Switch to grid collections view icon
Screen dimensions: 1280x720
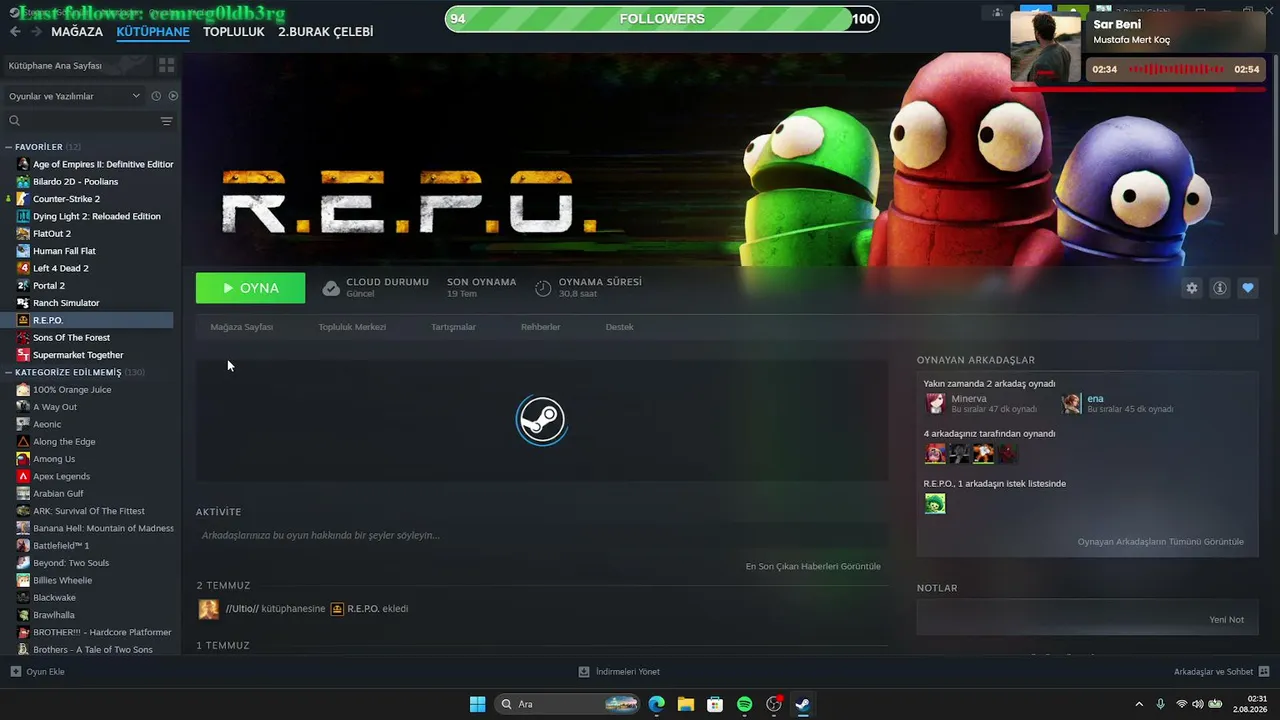click(x=166, y=65)
